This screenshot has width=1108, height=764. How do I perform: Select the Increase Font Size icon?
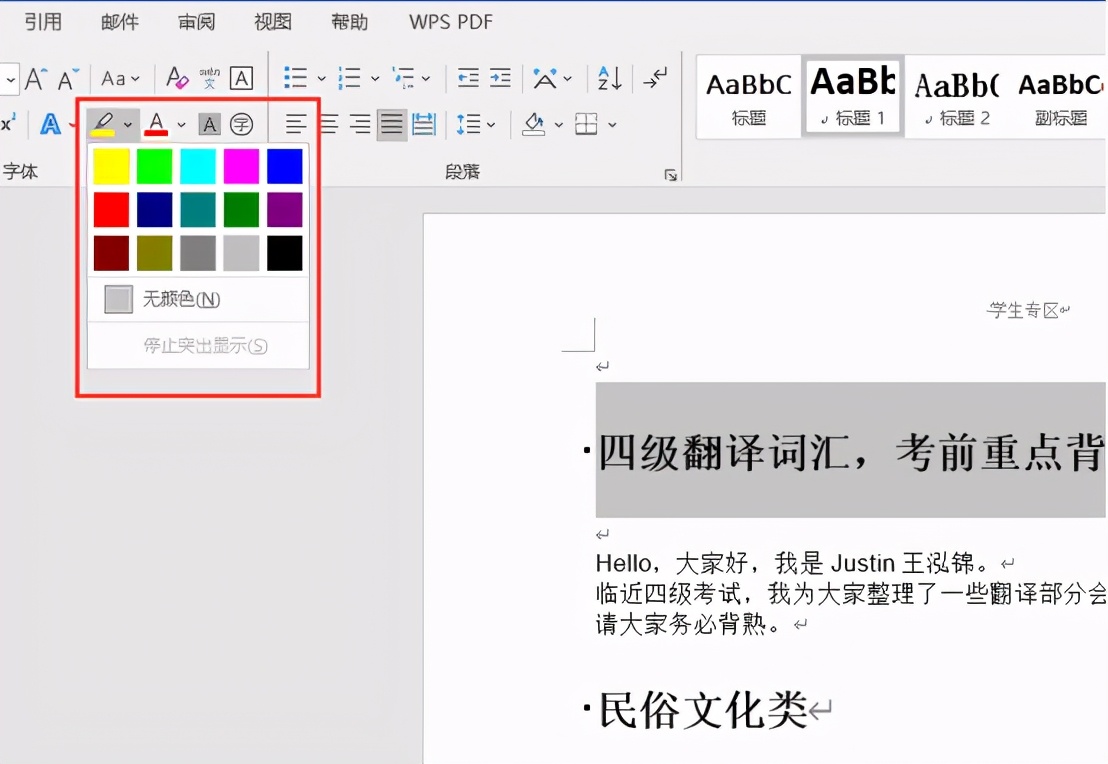pyautogui.click(x=37, y=78)
